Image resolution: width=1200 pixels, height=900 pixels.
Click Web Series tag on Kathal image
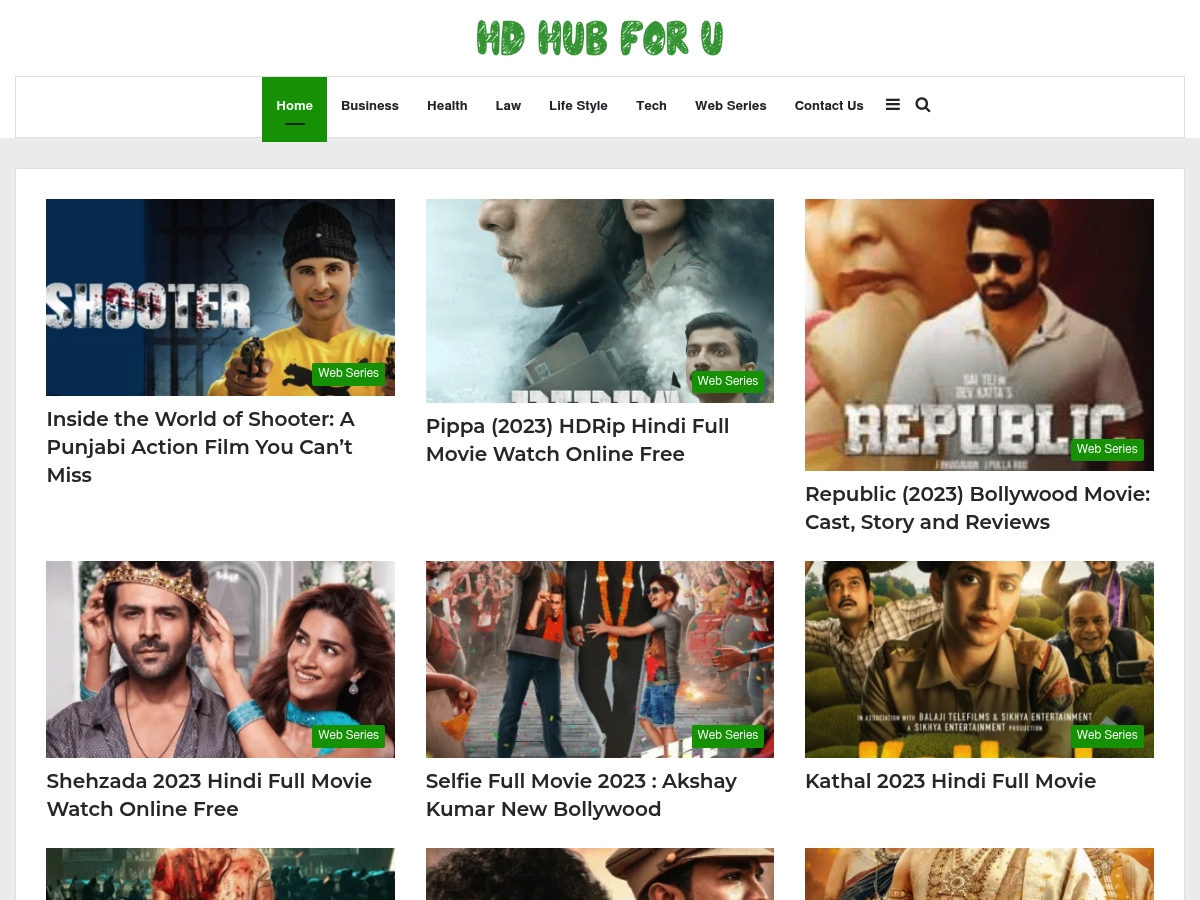pos(1107,736)
